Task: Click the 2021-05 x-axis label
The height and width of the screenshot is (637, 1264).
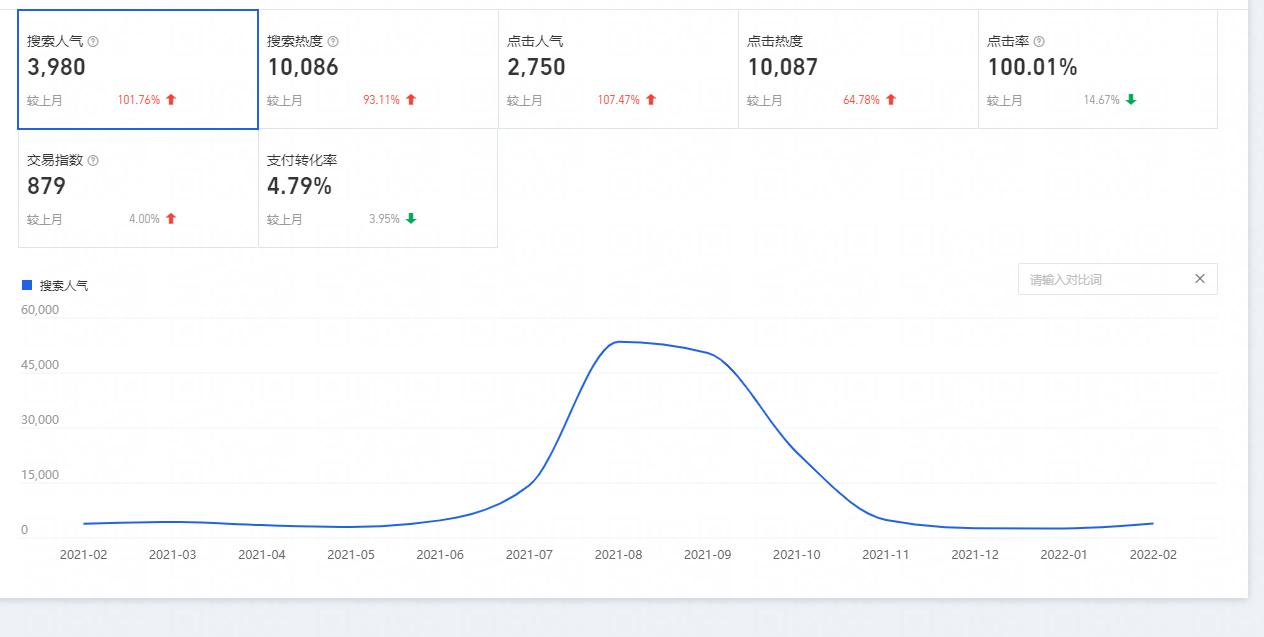Action: [x=351, y=555]
